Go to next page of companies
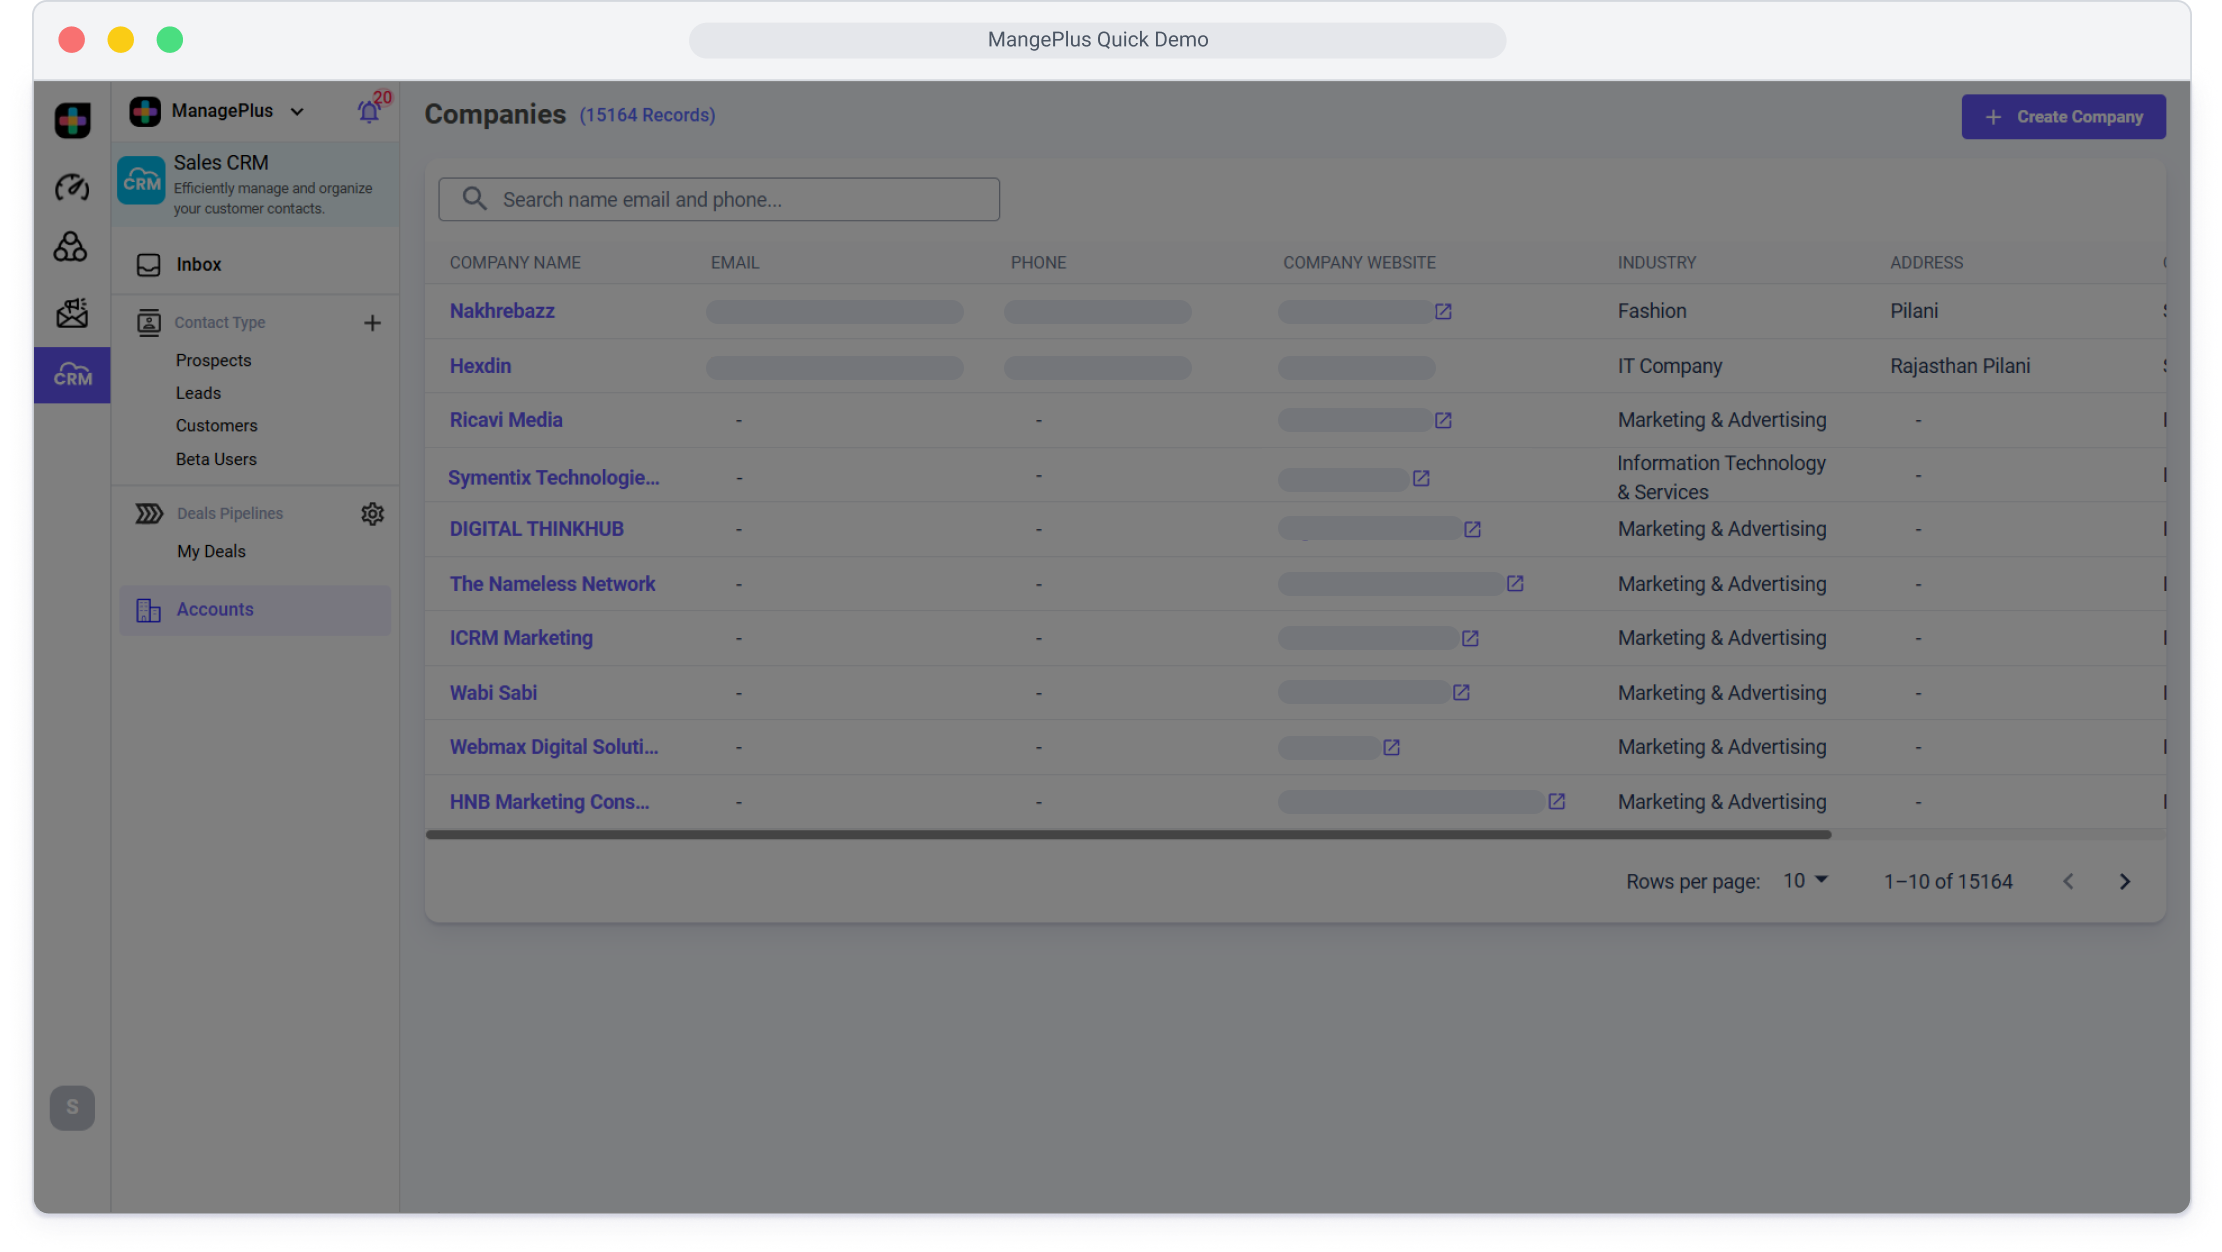This screenshot has height=1252, width=2222. (2124, 881)
